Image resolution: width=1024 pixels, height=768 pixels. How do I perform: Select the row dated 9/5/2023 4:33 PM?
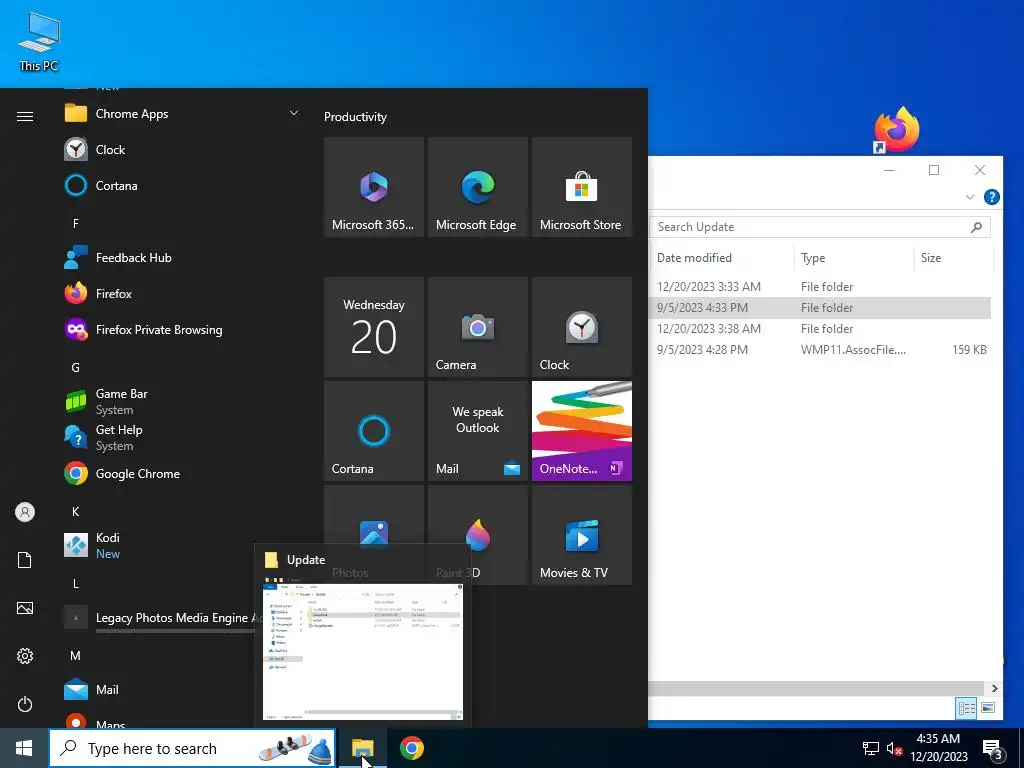coord(820,308)
